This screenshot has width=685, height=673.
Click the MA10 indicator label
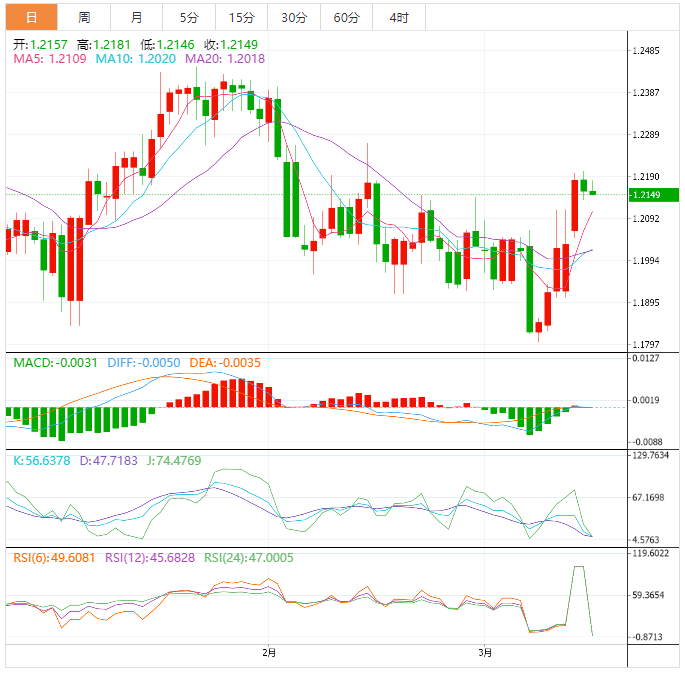(x=136, y=59)
